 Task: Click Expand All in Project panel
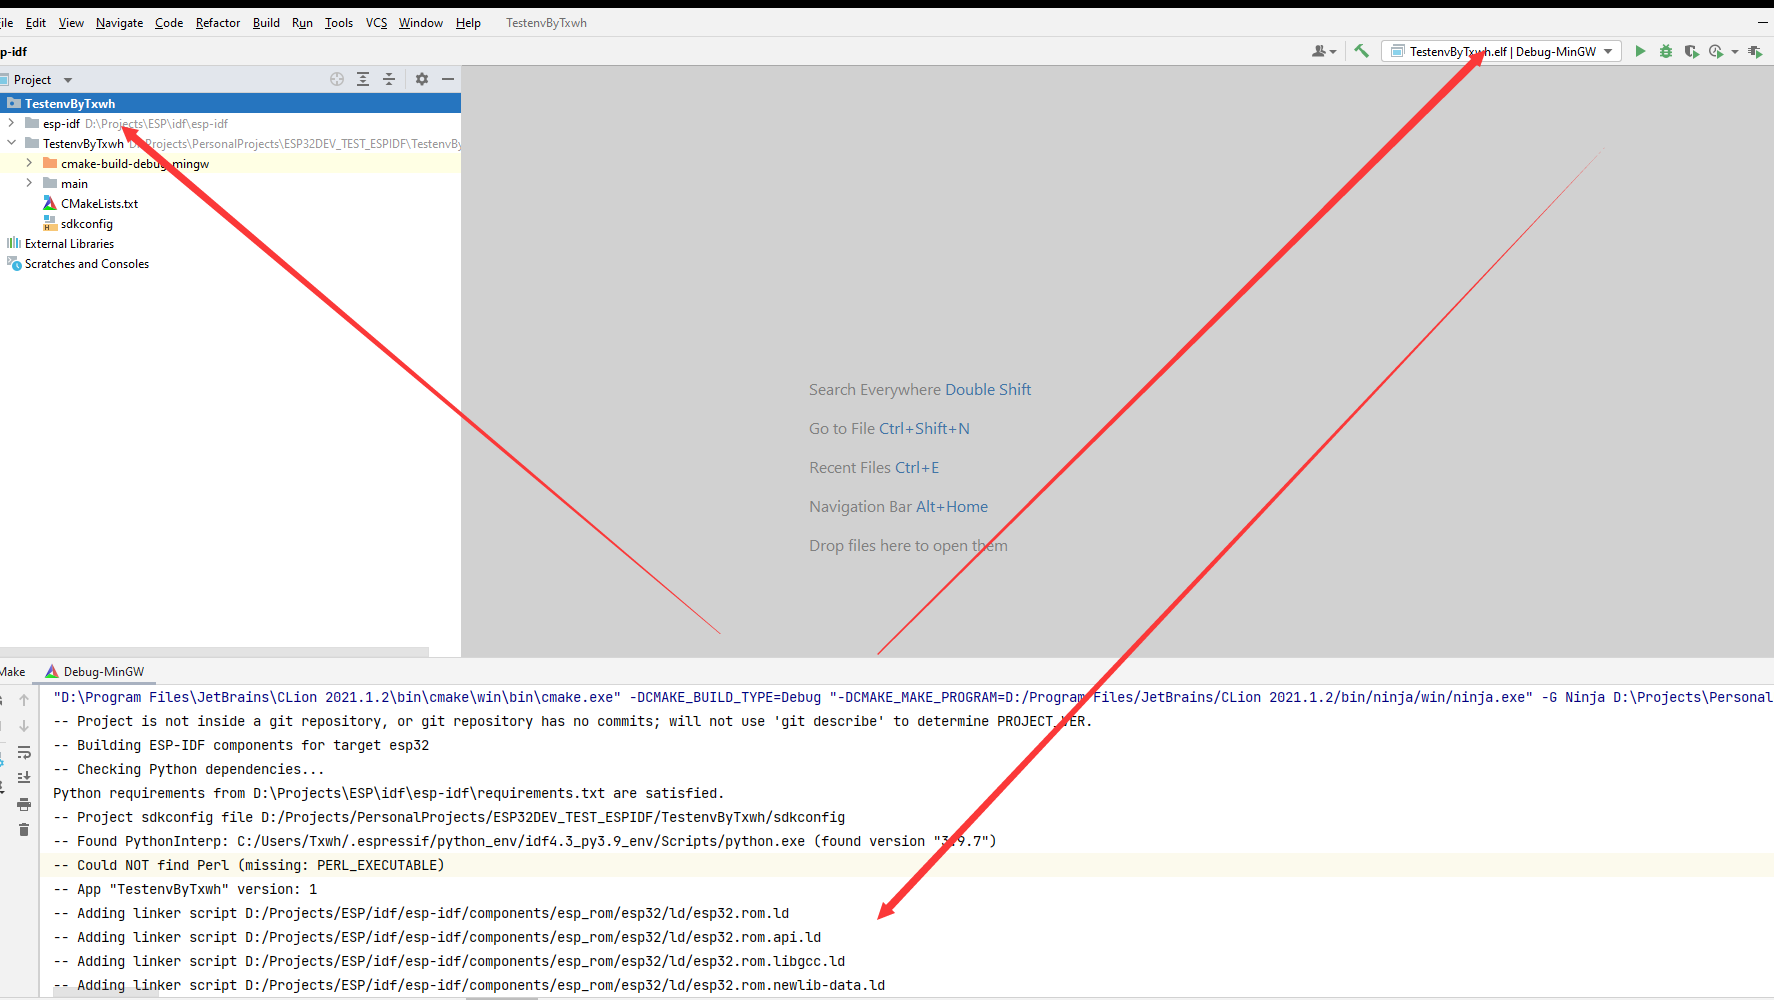363,79
